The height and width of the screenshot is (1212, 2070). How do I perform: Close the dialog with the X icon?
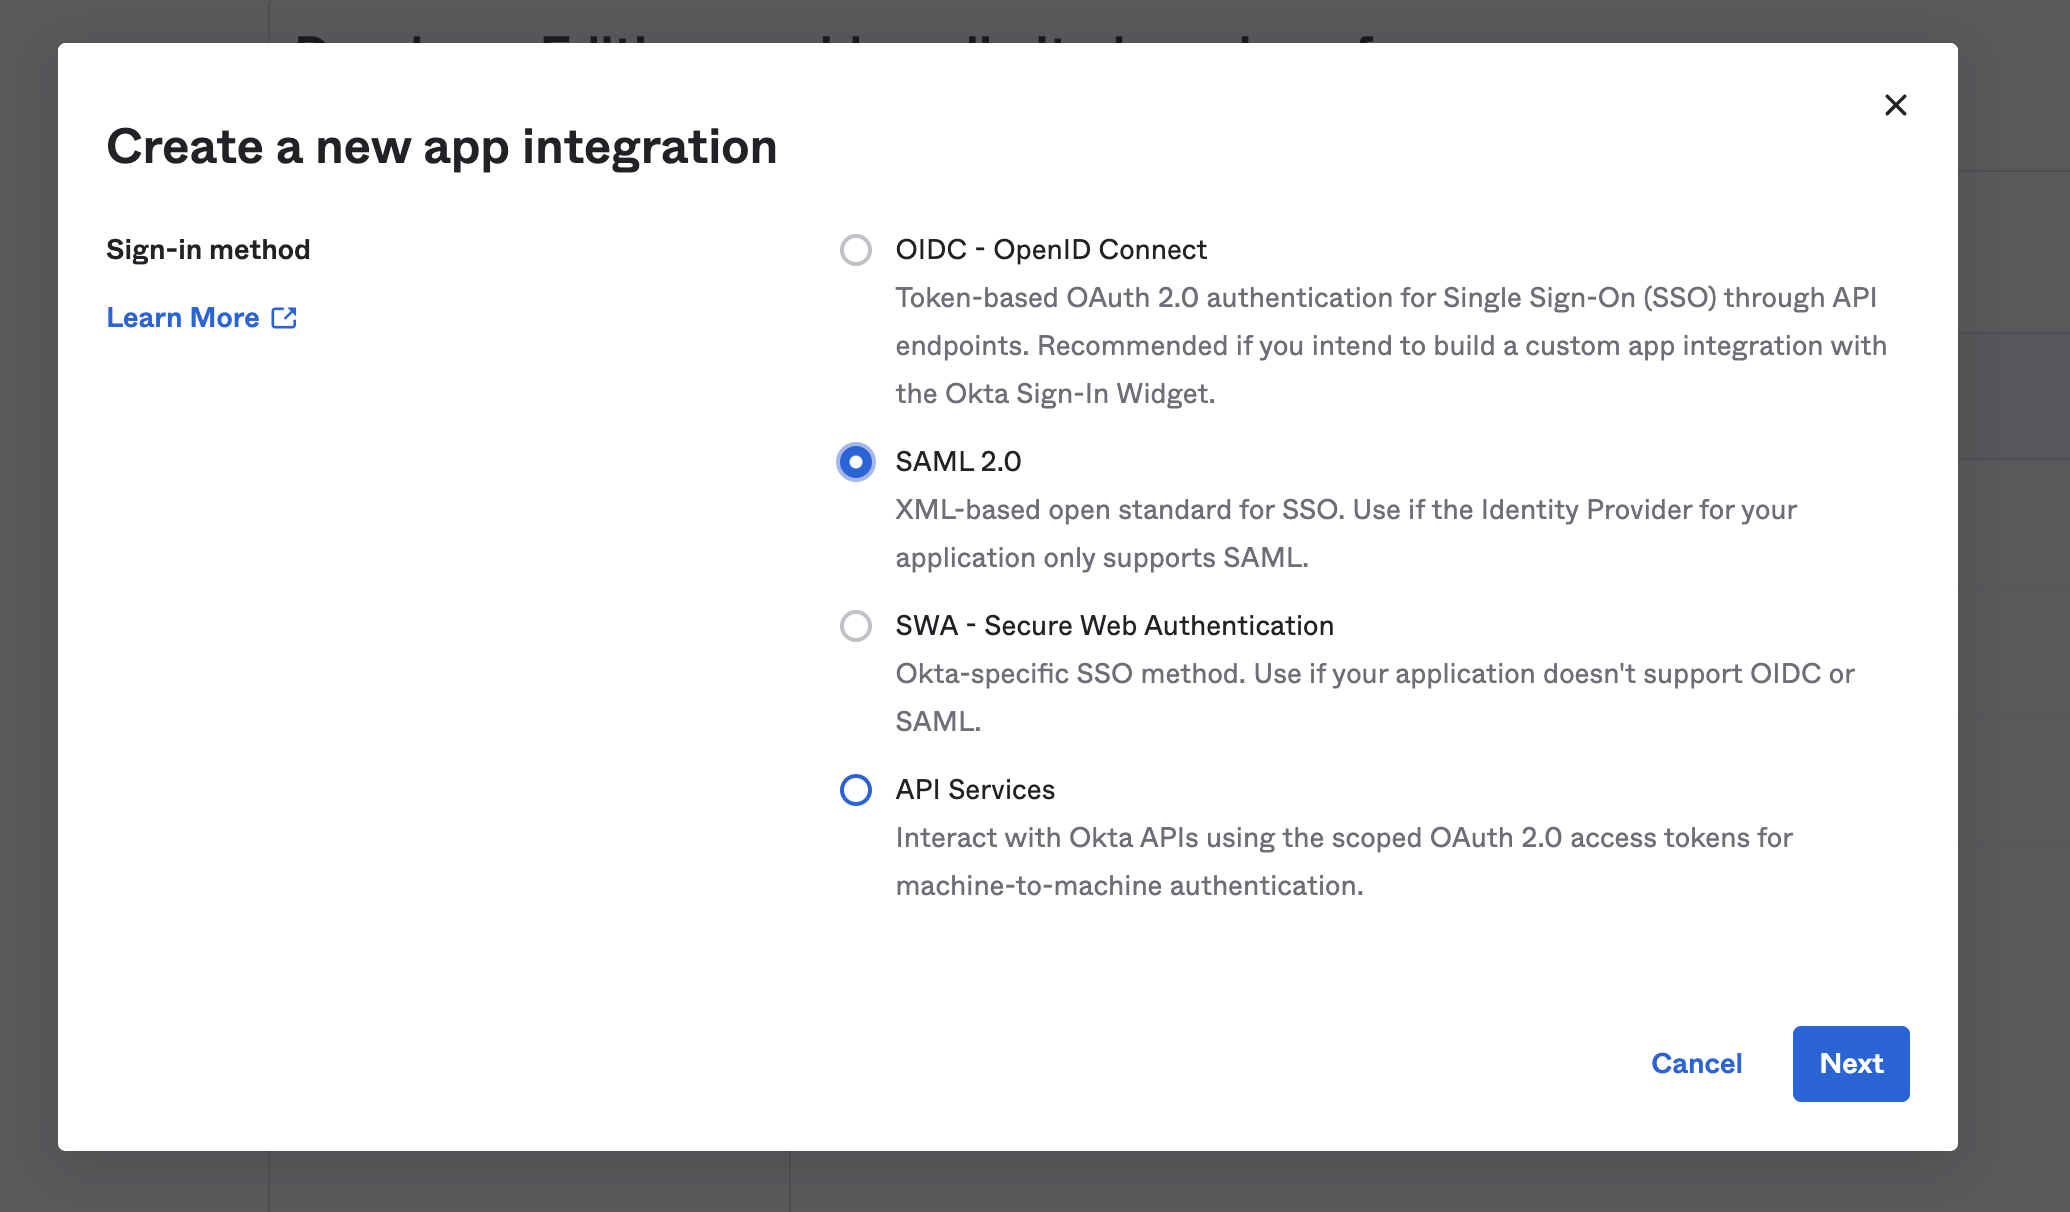tap(1895, 105)
